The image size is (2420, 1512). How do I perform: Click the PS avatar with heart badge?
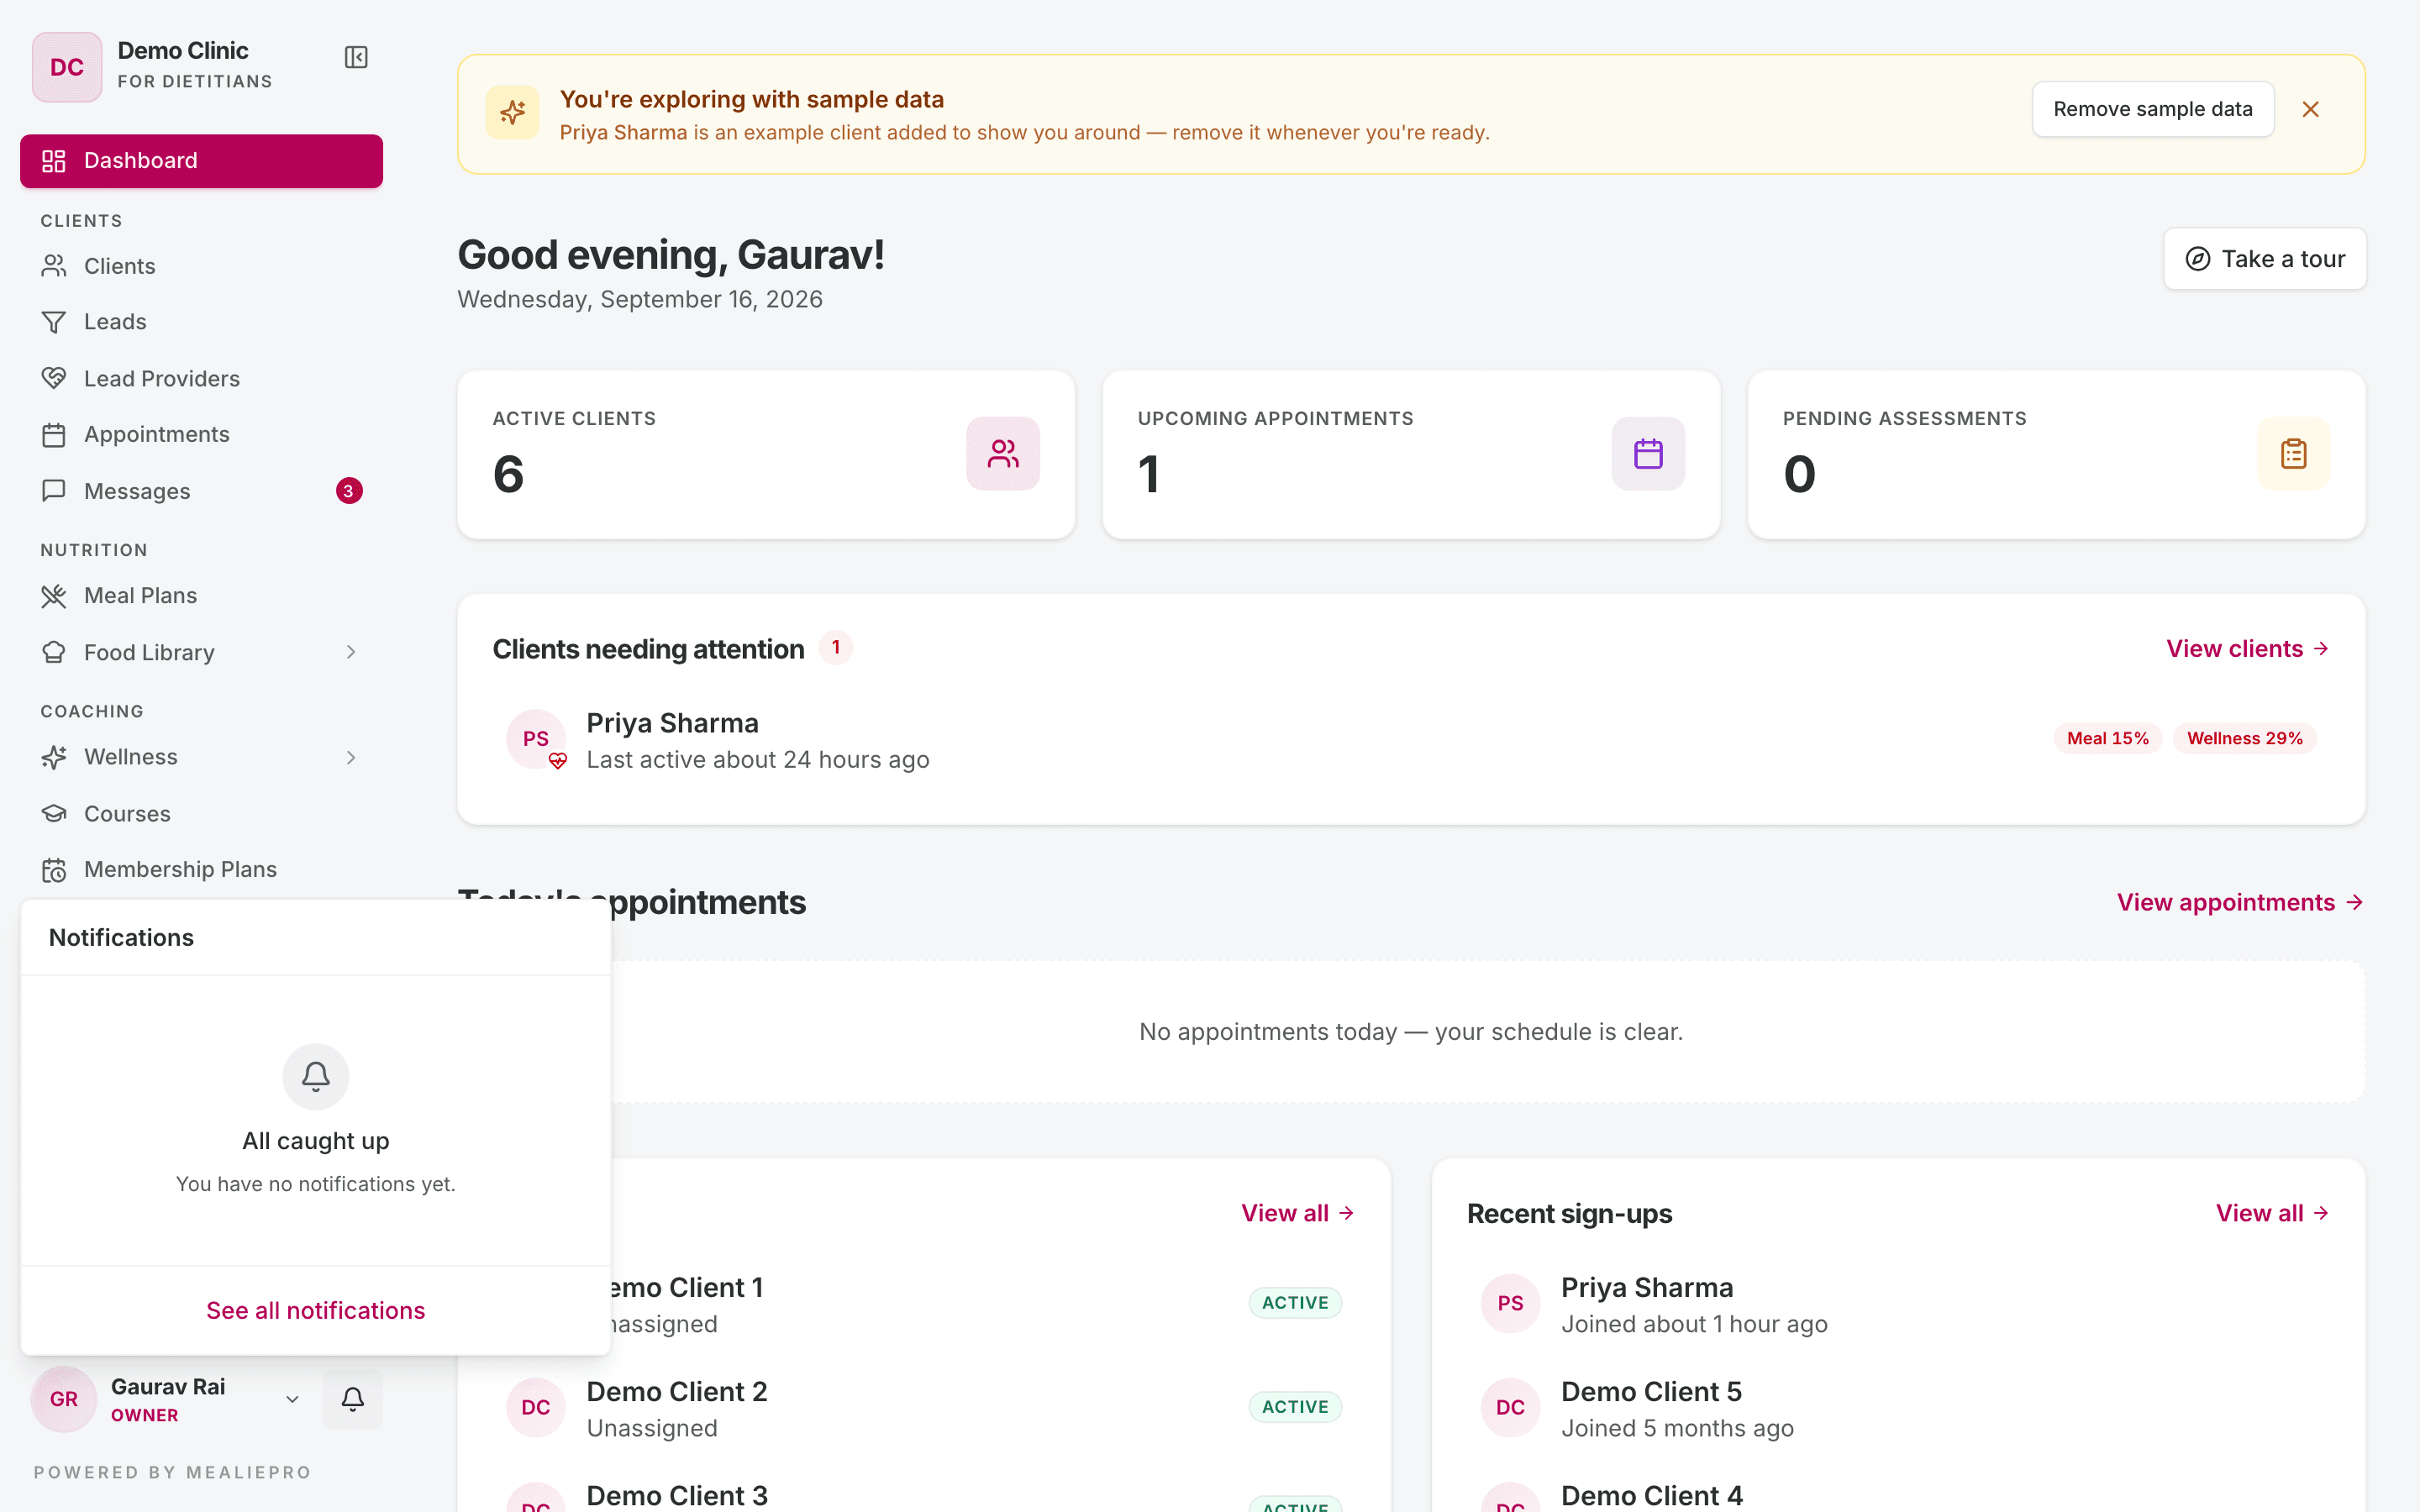coord(536,739)
